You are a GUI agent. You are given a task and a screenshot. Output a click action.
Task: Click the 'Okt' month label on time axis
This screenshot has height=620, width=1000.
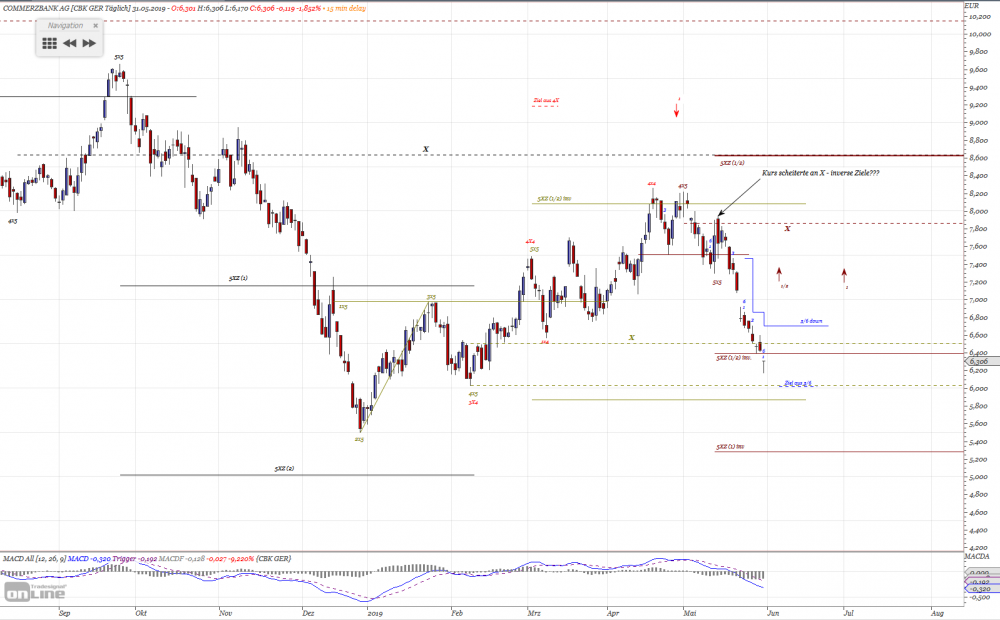(x=141, y=613)
